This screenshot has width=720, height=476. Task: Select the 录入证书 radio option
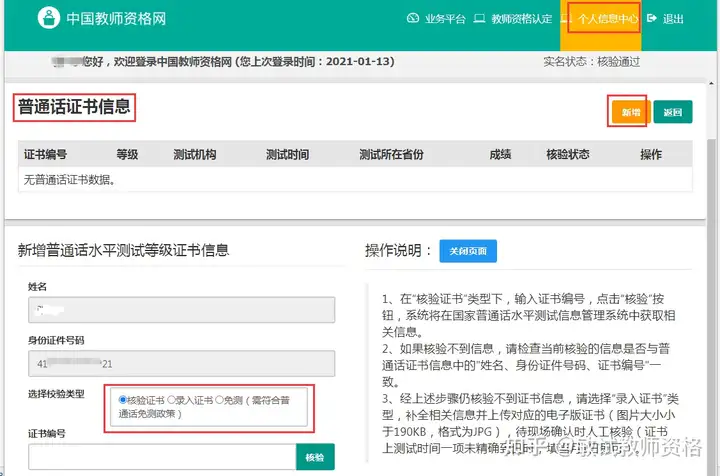(171, 400)
